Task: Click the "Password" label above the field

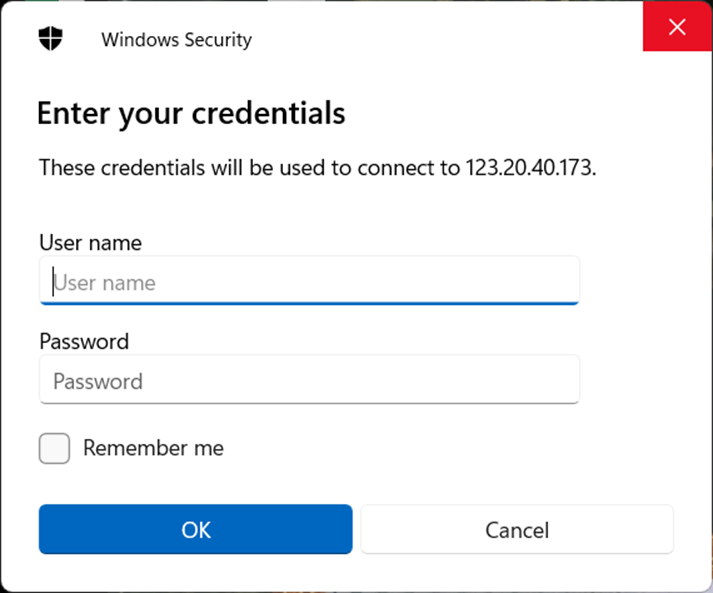Action: 84,341
